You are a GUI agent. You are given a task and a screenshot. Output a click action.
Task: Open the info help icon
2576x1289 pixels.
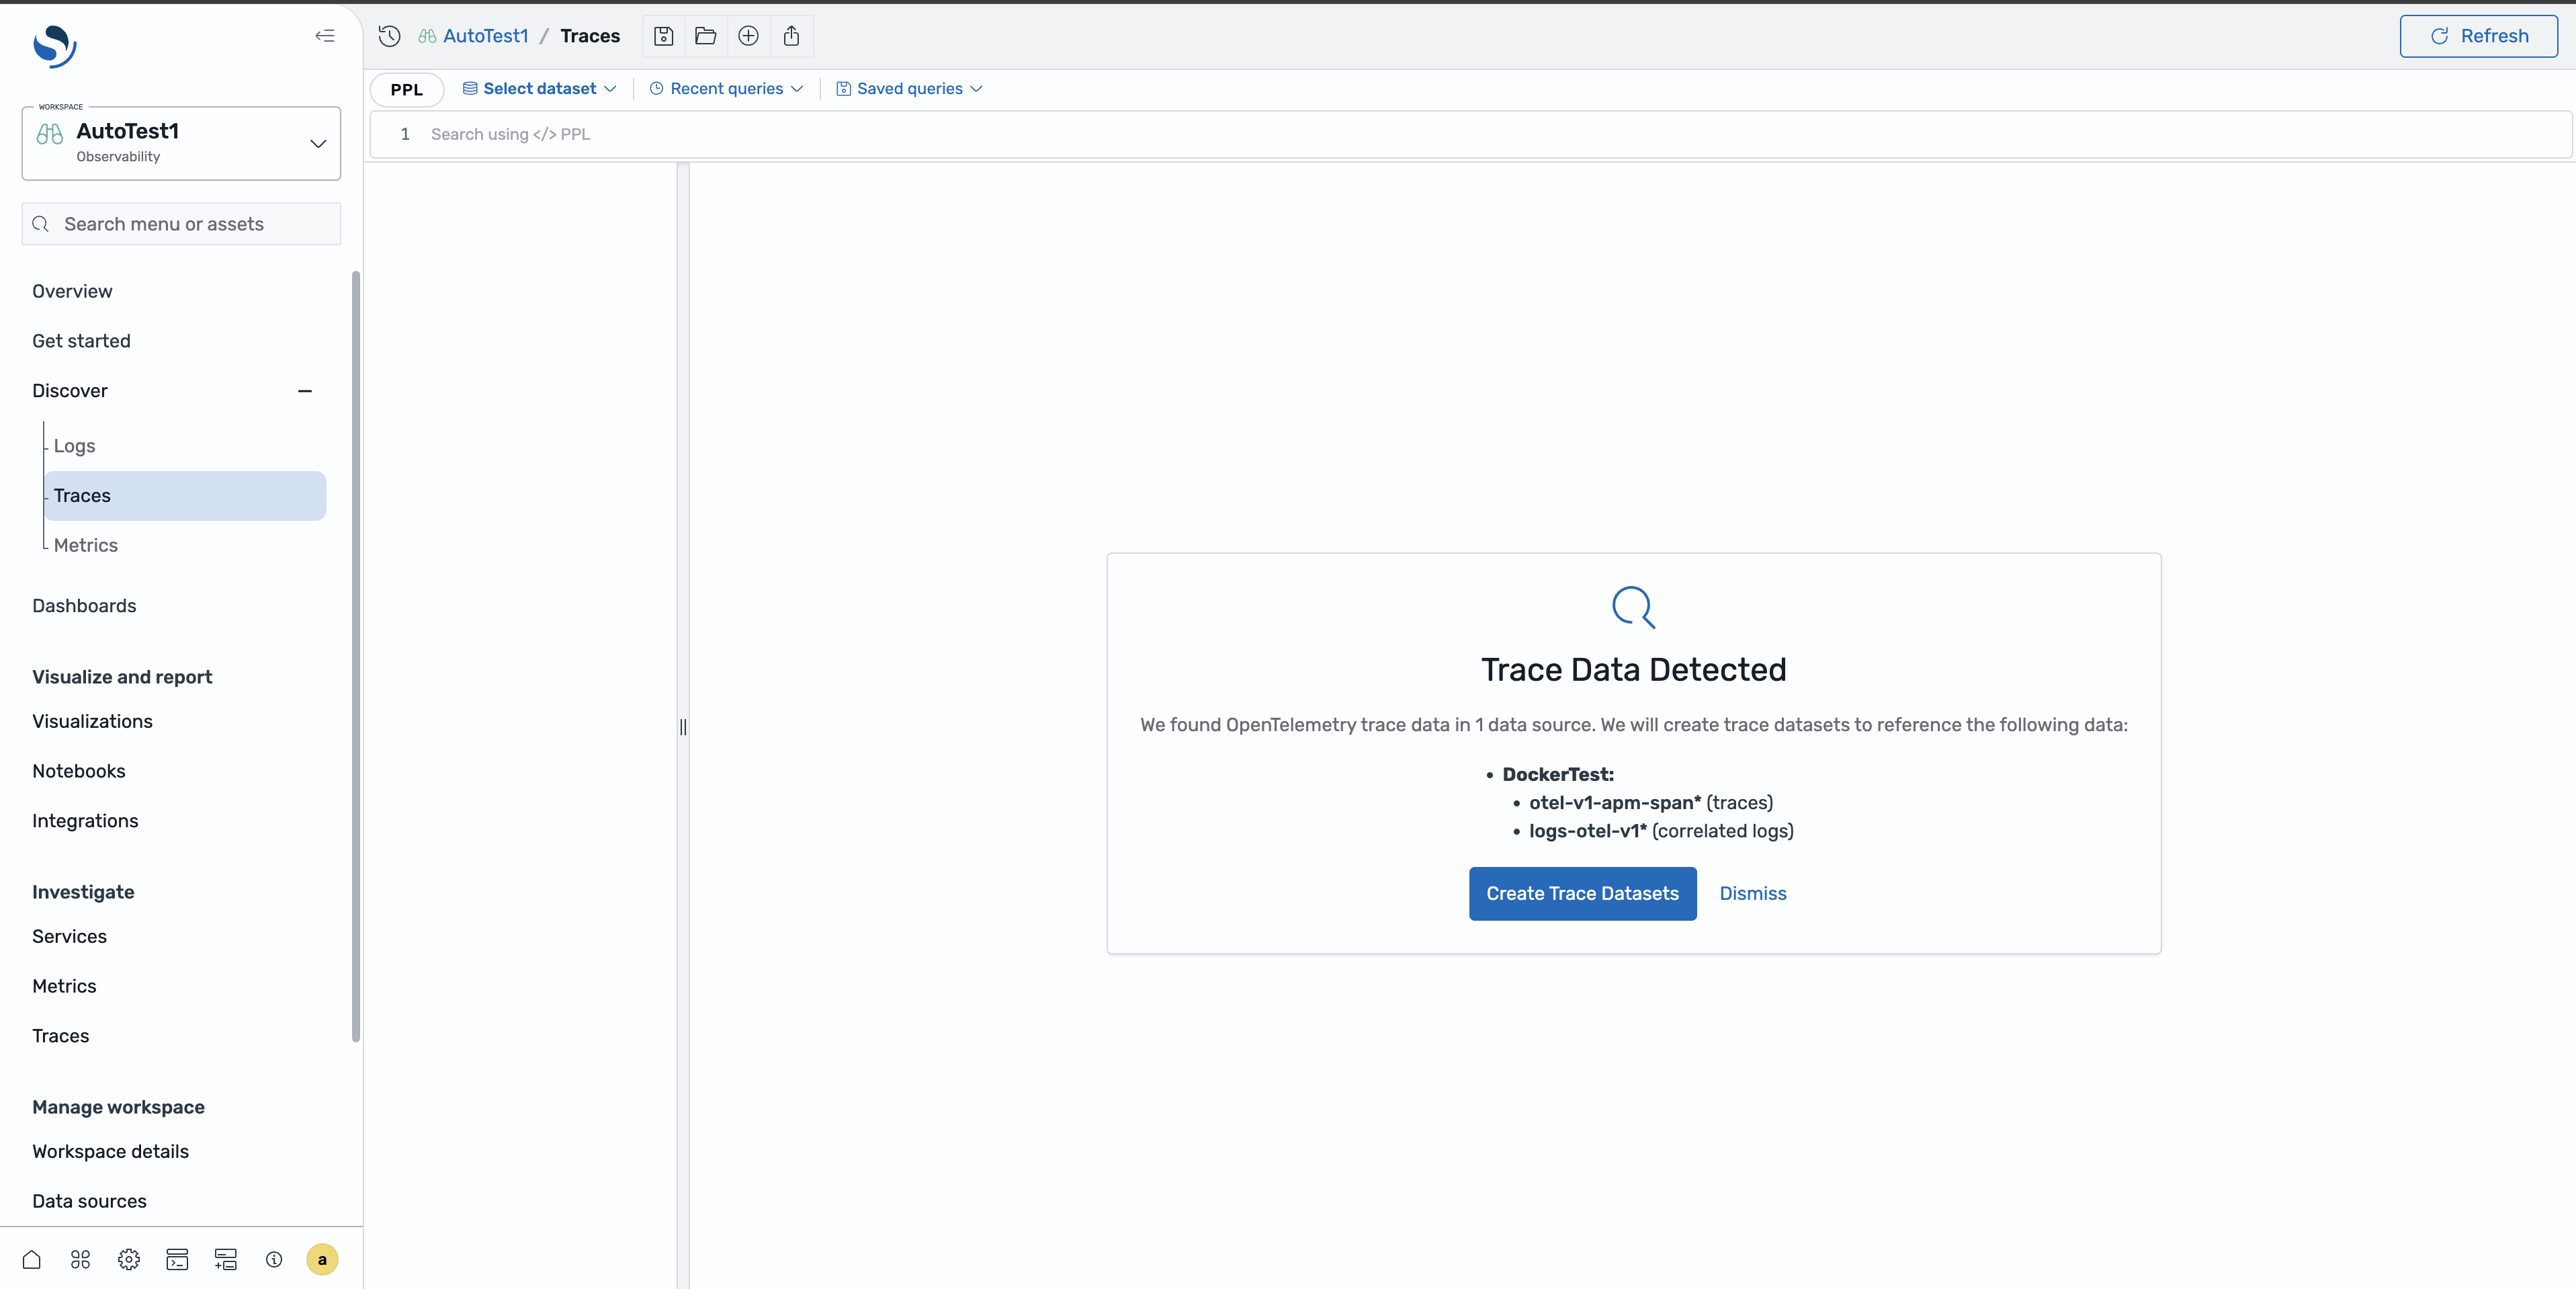[273, 1260]
